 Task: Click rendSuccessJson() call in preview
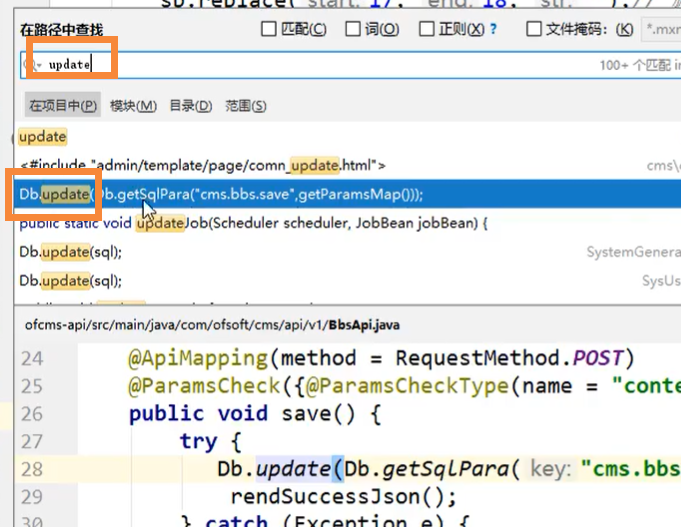[343, 497]
